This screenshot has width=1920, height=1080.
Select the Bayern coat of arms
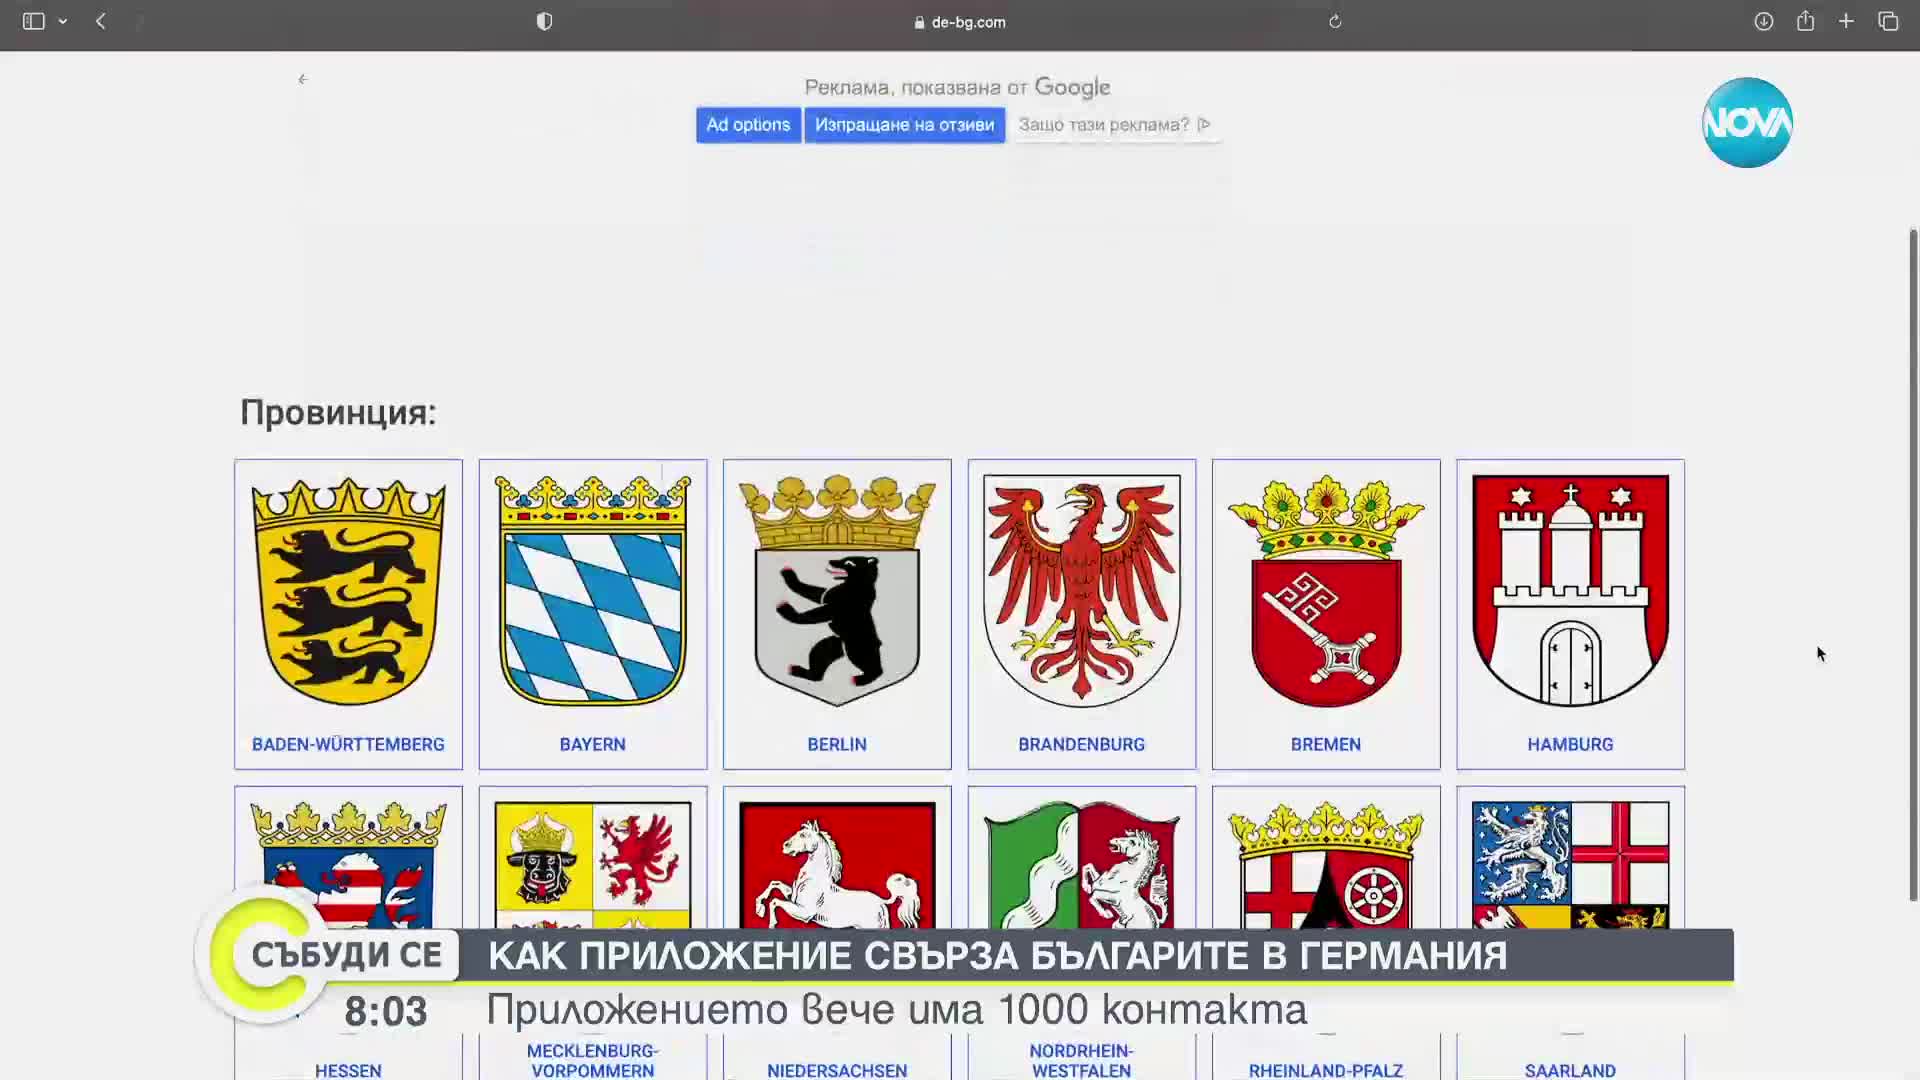(x=593, y=591)
